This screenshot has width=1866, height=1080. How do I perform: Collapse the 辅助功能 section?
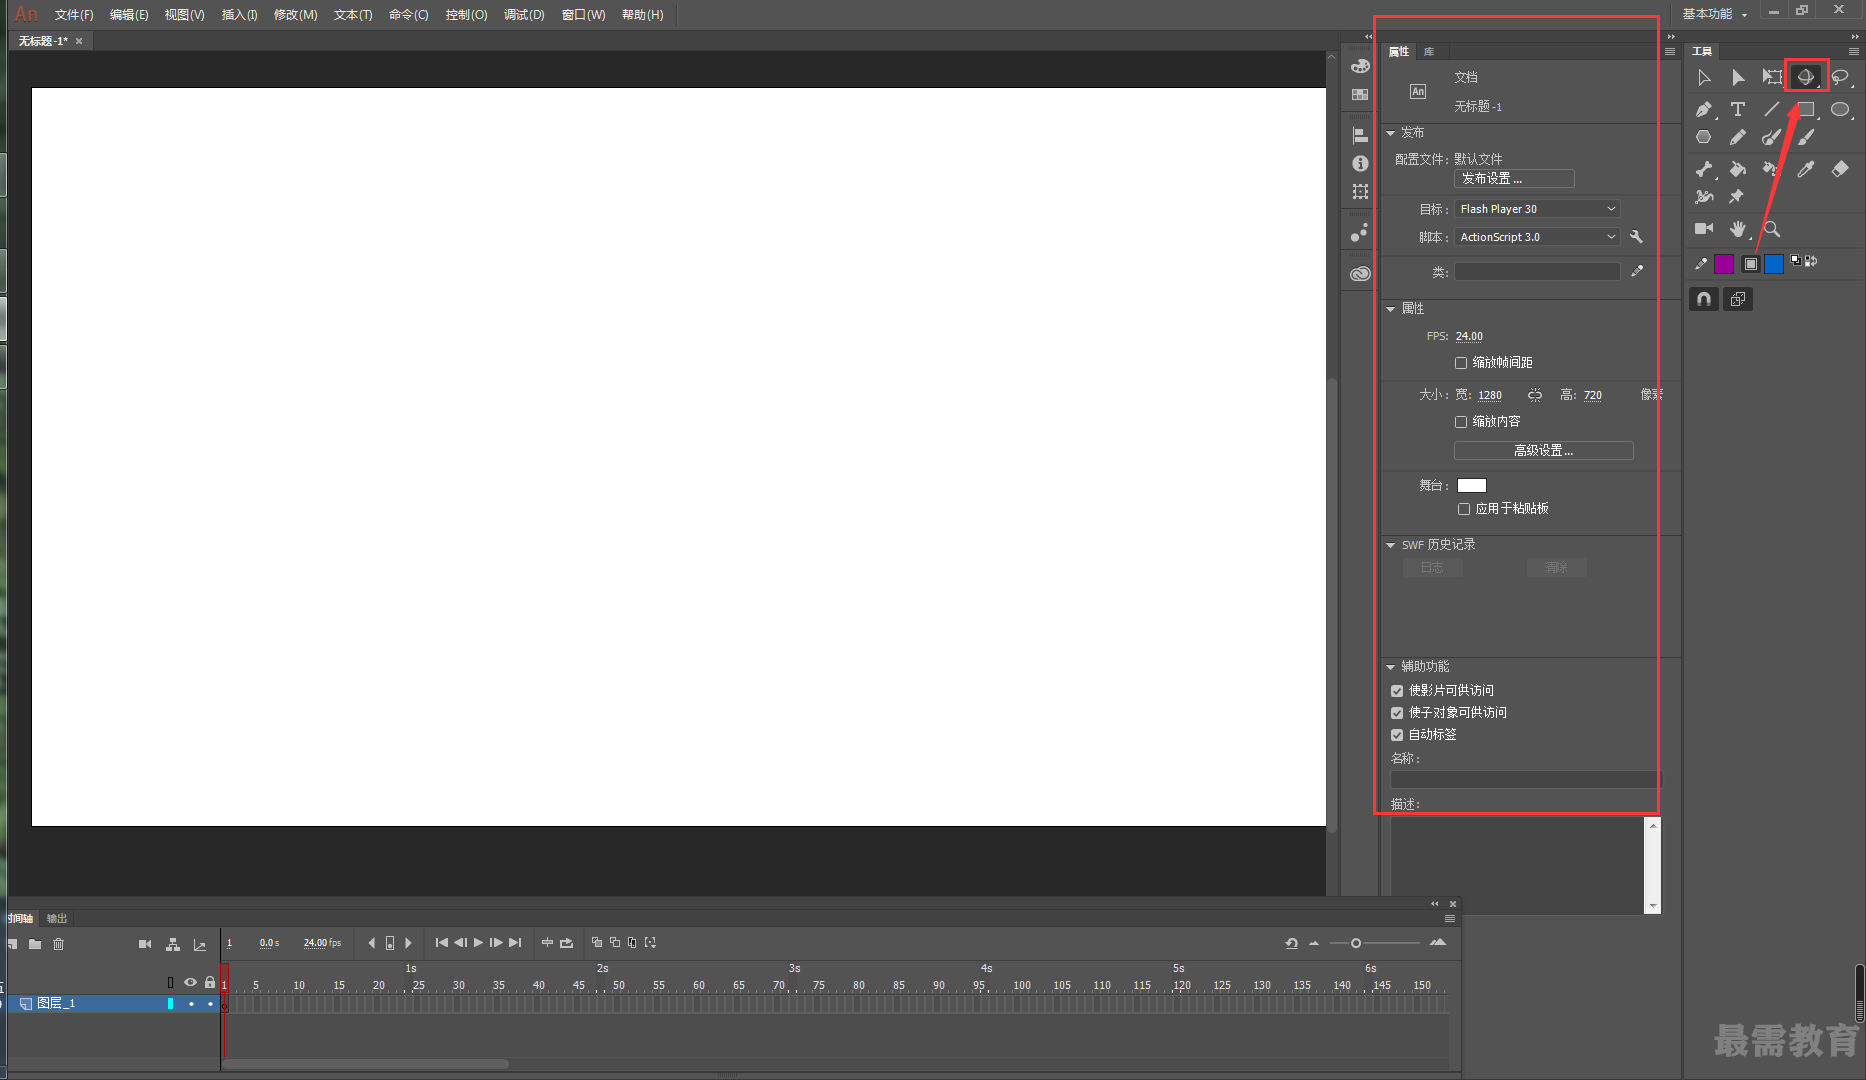tap(1390, 667)
